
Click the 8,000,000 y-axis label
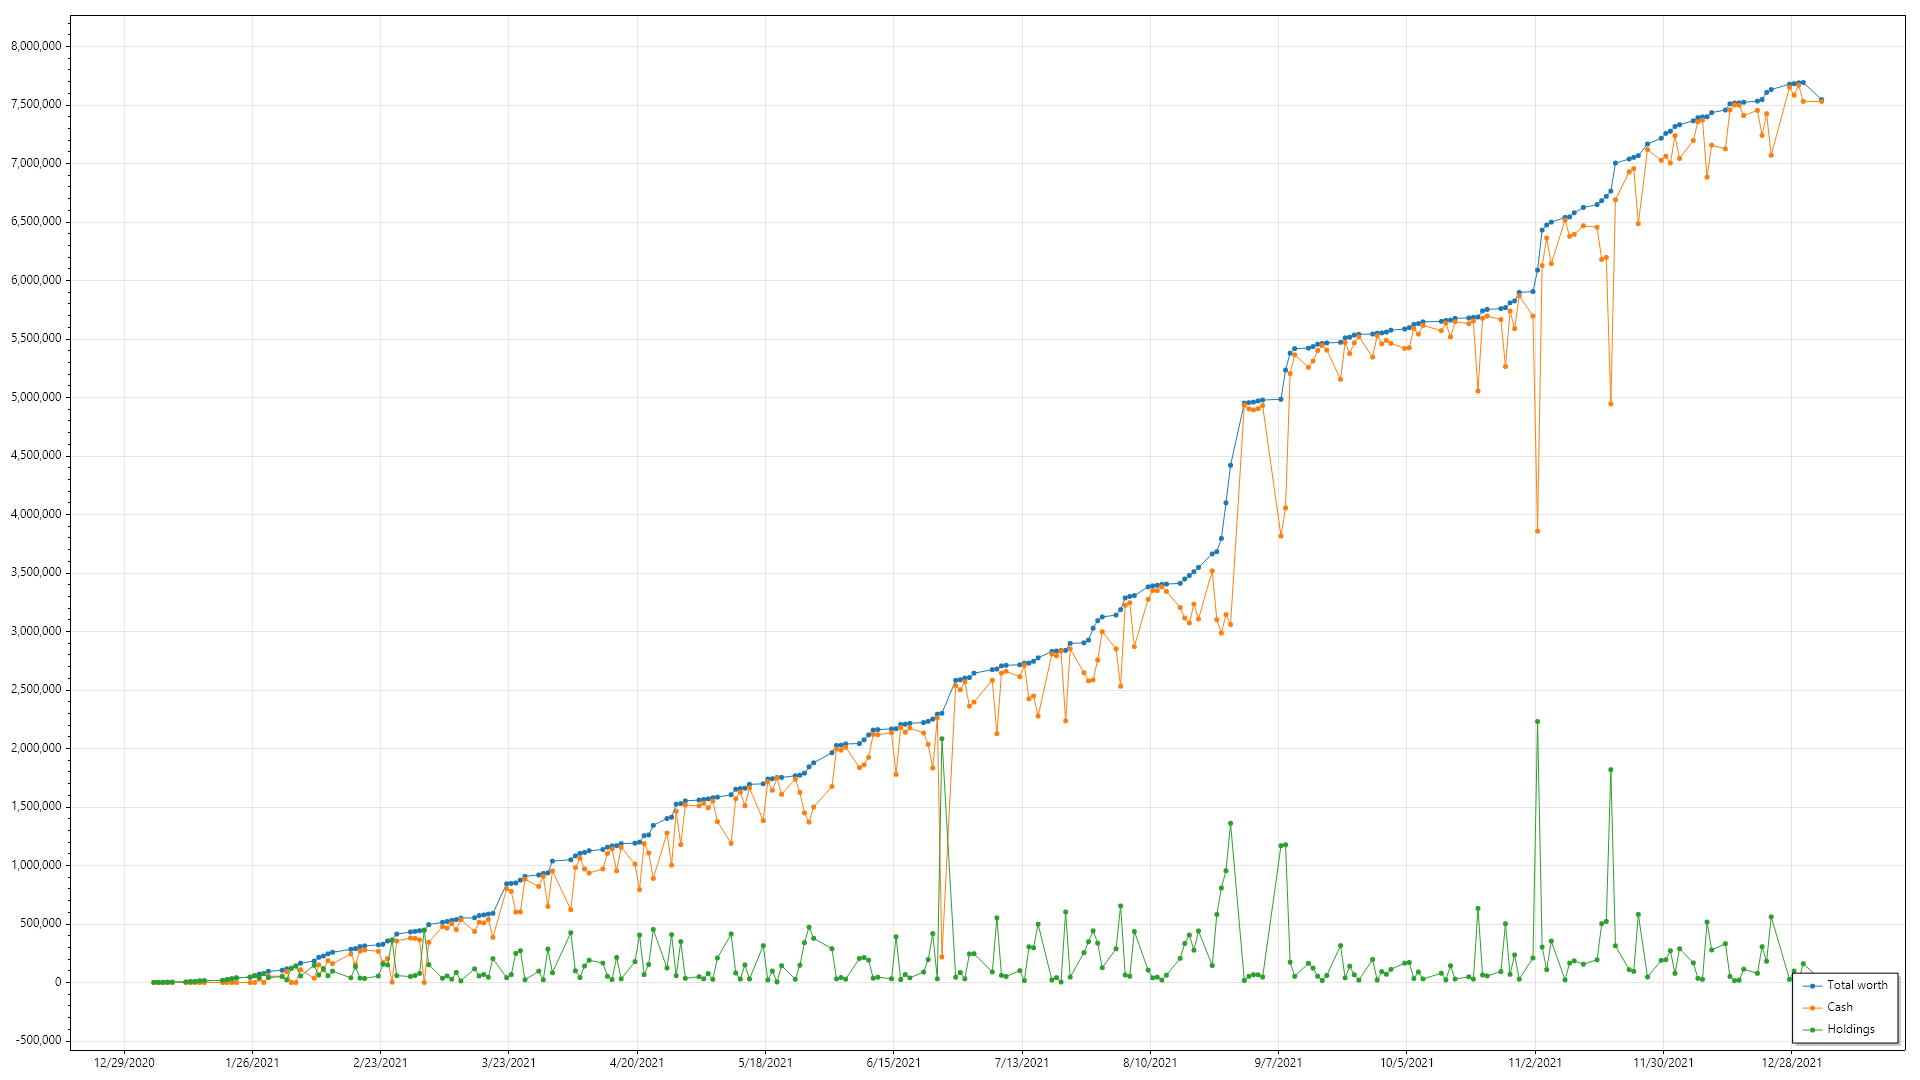click(x=36, y=46)
